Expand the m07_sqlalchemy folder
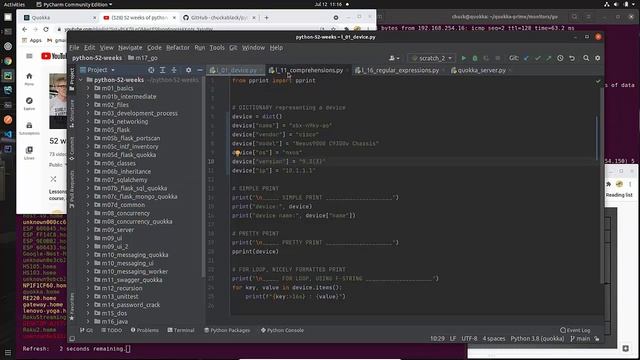This screenshot has width=640, height=360. point(88,180)
